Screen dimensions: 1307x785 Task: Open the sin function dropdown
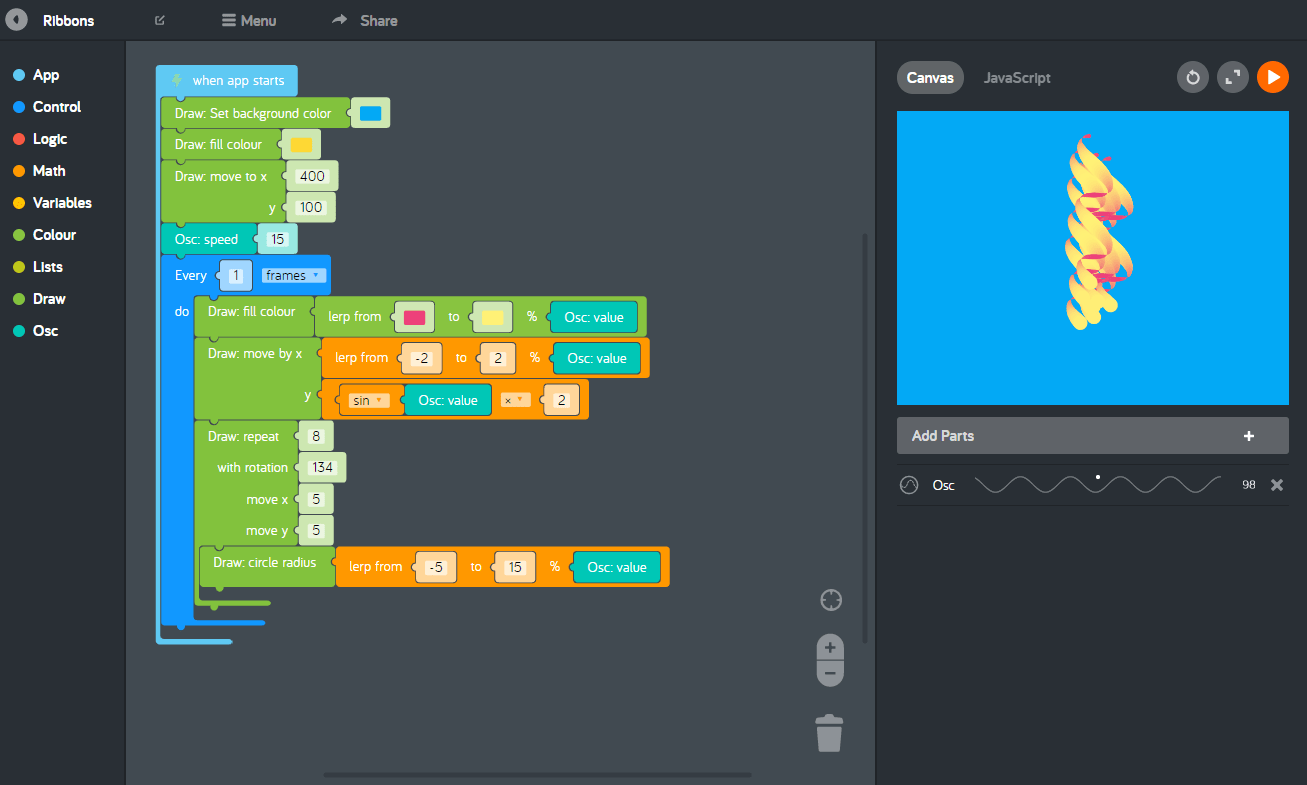pyautogui.click(x=370, y=399)
